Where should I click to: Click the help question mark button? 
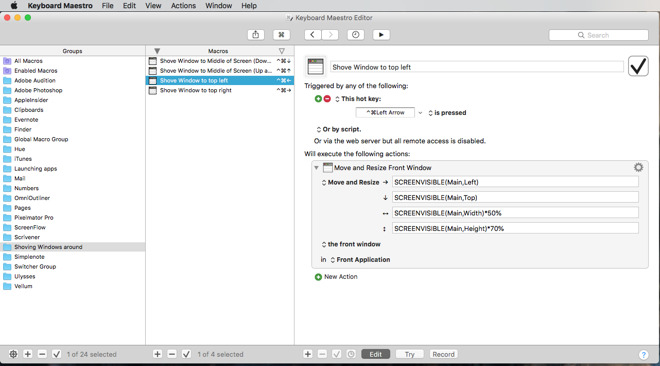click(643, 355)
